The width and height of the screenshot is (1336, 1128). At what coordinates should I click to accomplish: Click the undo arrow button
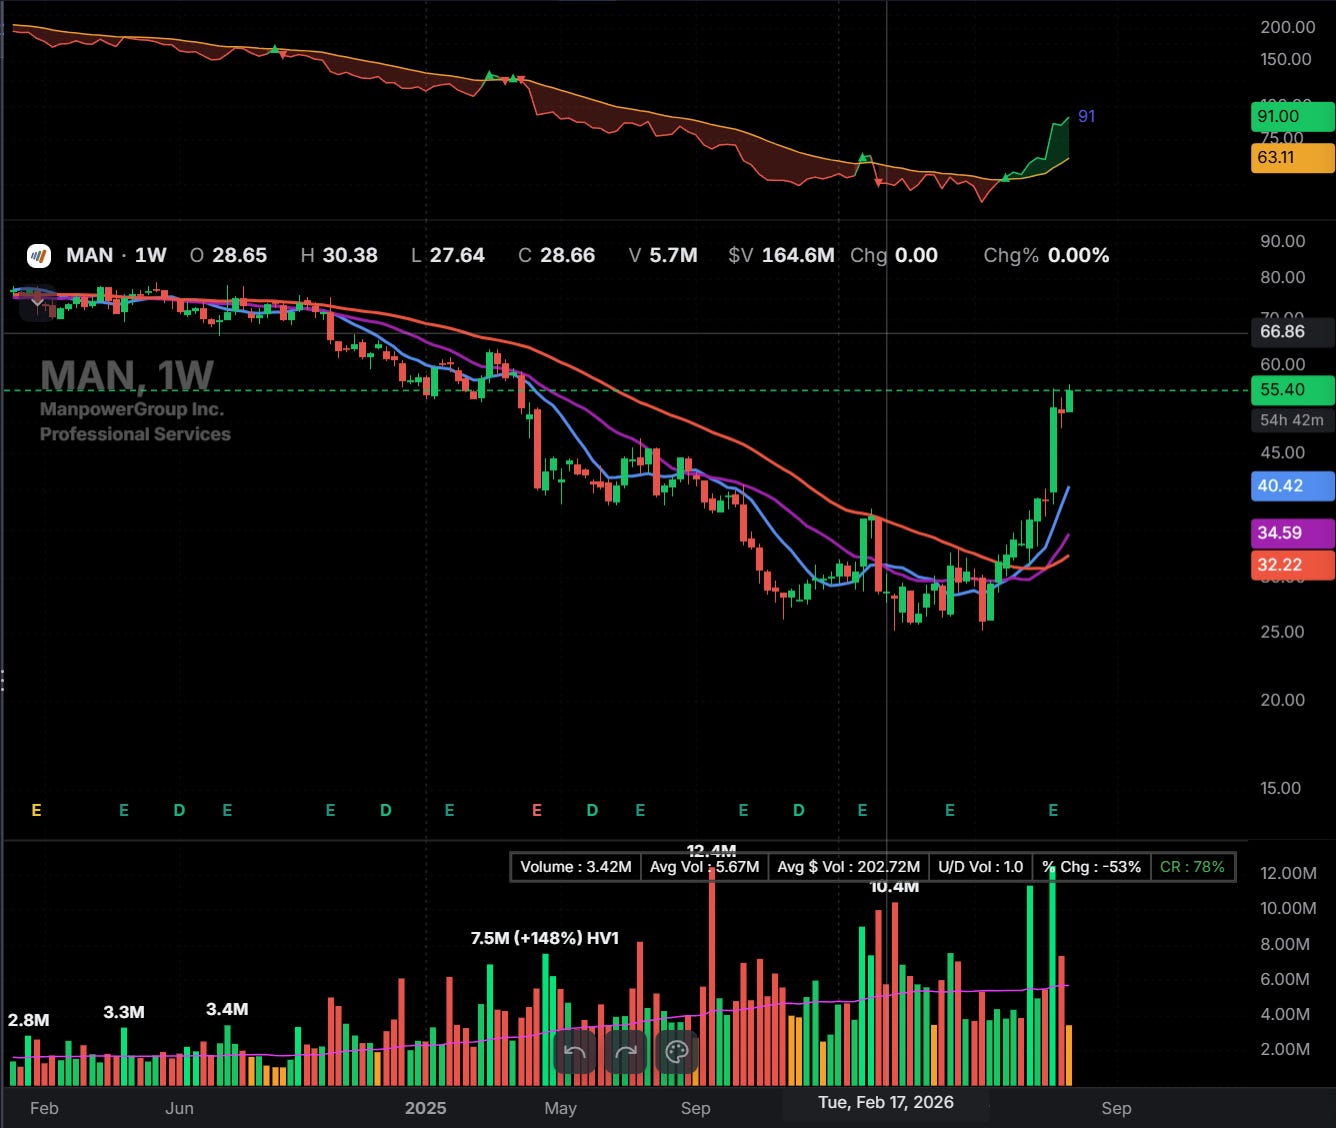coord(575,1052)
